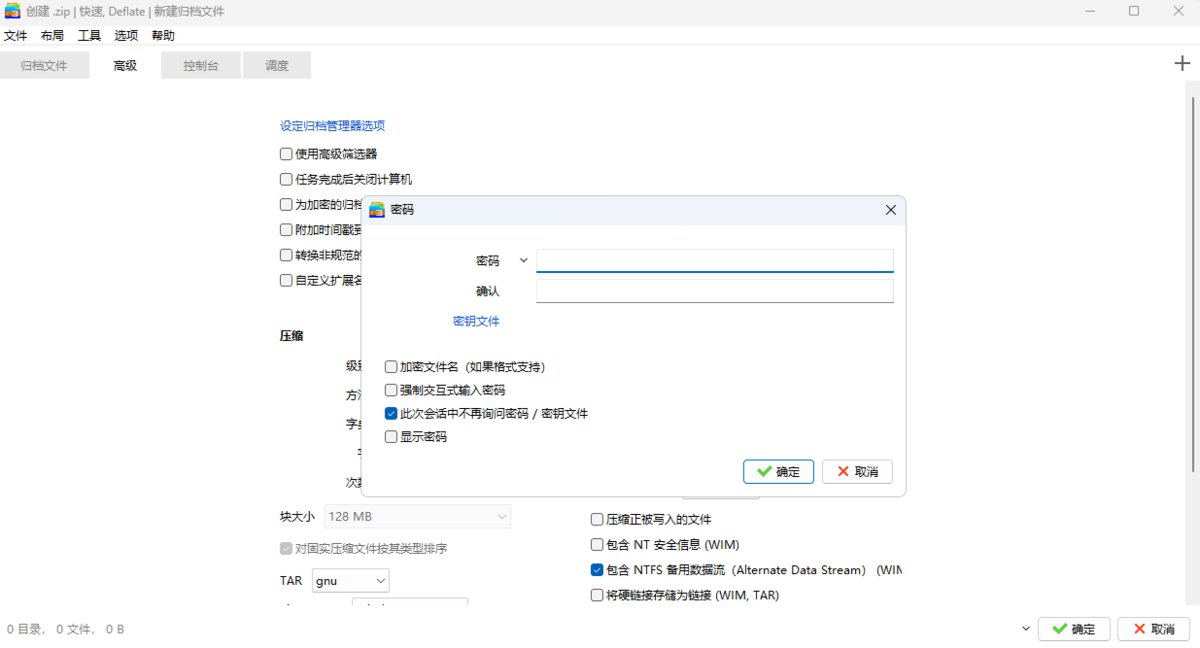Disable the 此次会话中不再询问密码 checkbox
The height and width of the screenshot is (648, 1200).
(390, 413)
